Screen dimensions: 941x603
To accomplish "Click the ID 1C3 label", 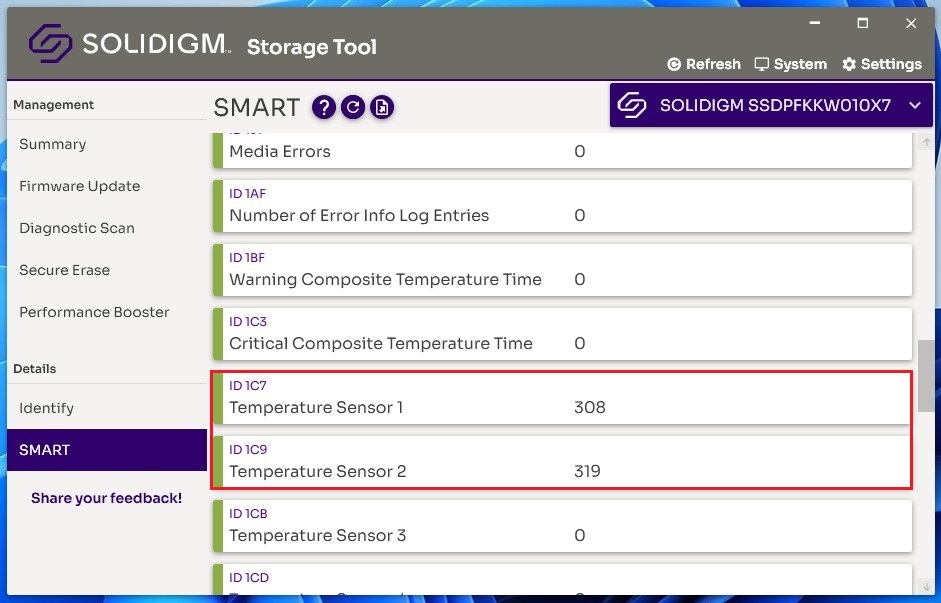I will [x=248, y=322].
